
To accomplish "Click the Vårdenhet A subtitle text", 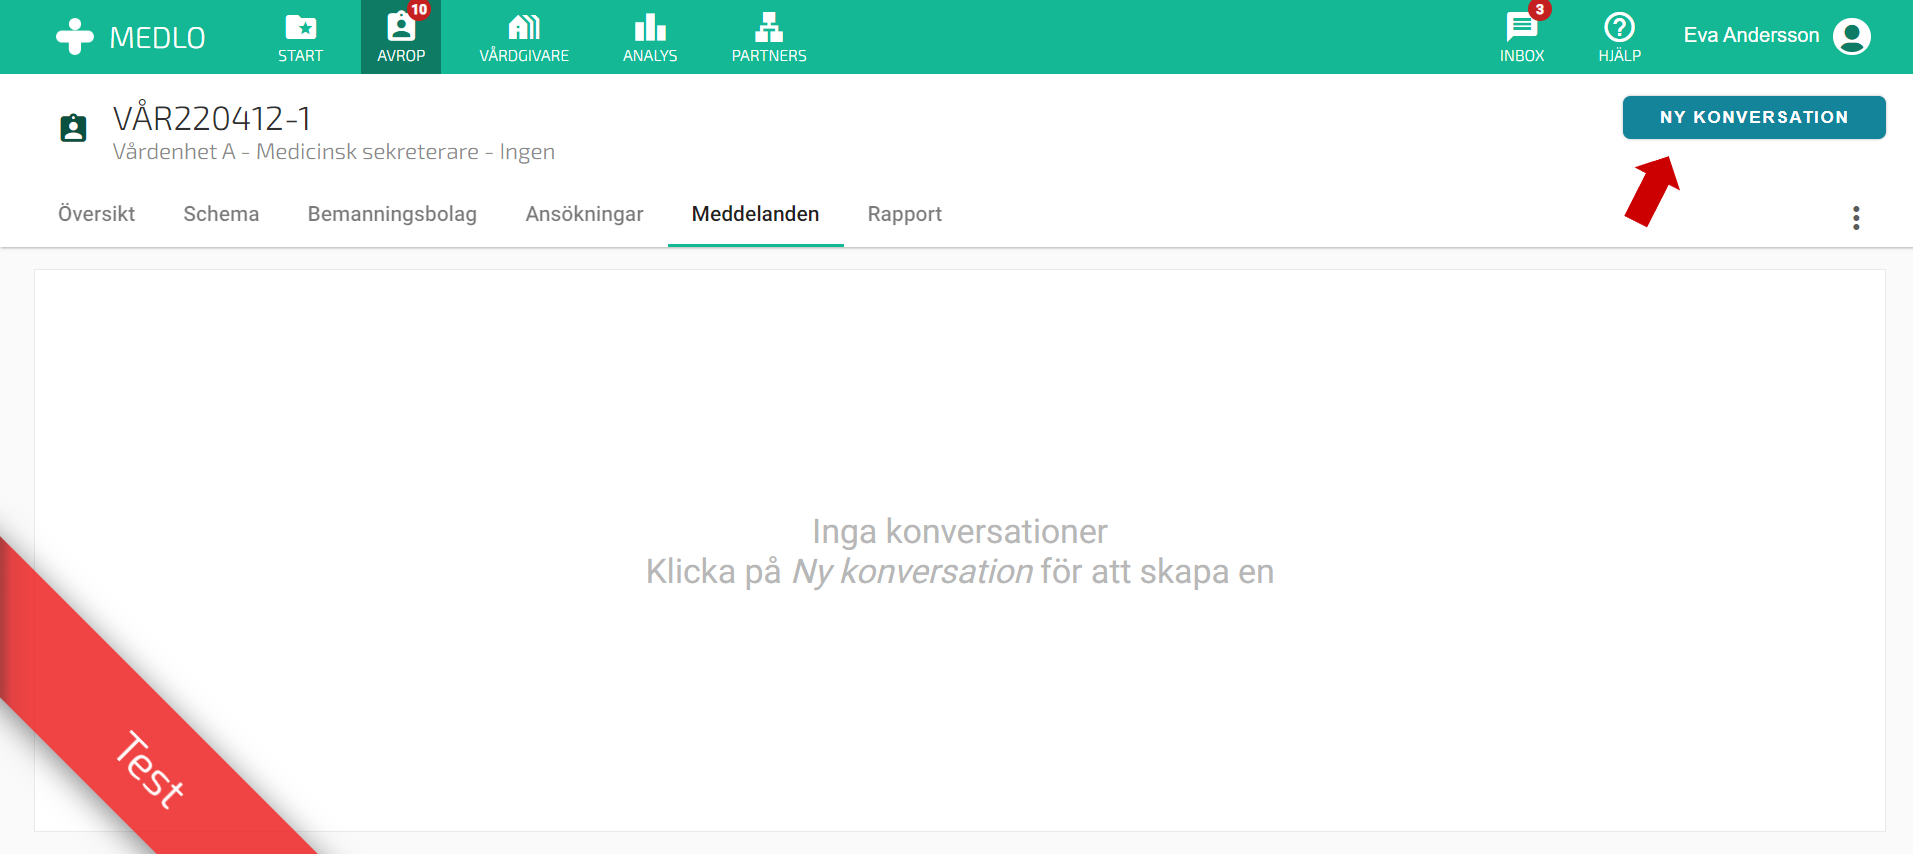I will pyautogui.click(x=333, y=152).
